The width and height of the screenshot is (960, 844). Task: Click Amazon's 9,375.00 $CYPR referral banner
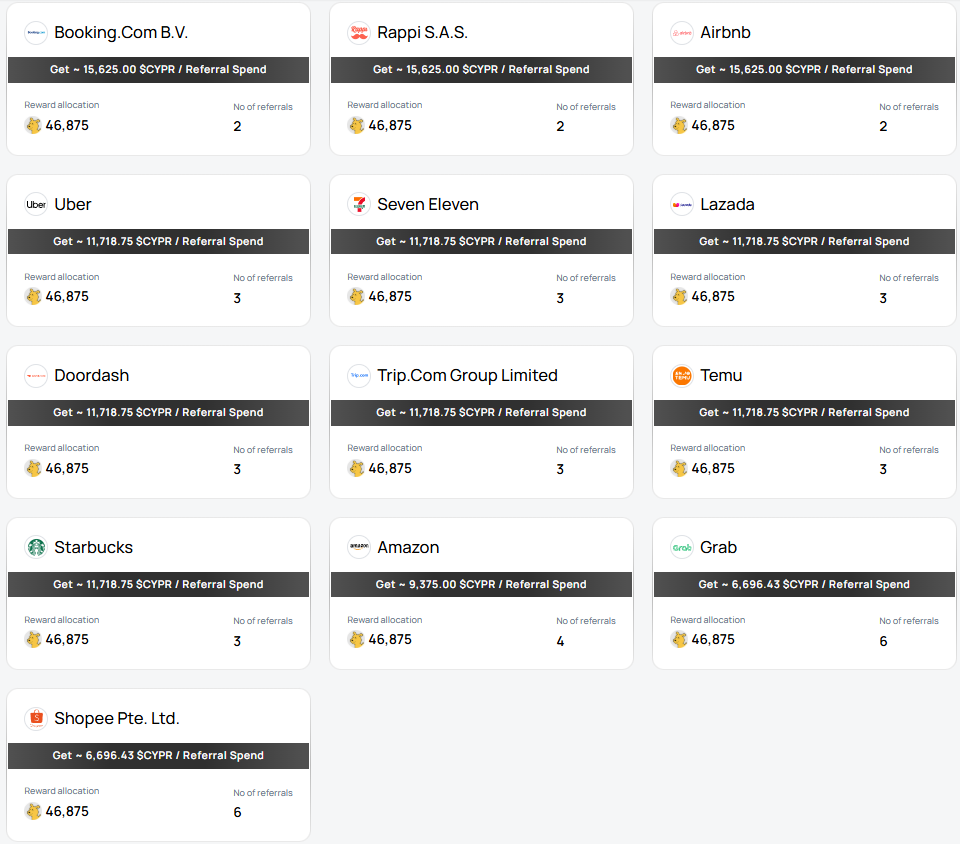pyautogui.click(x=481, y=584)
